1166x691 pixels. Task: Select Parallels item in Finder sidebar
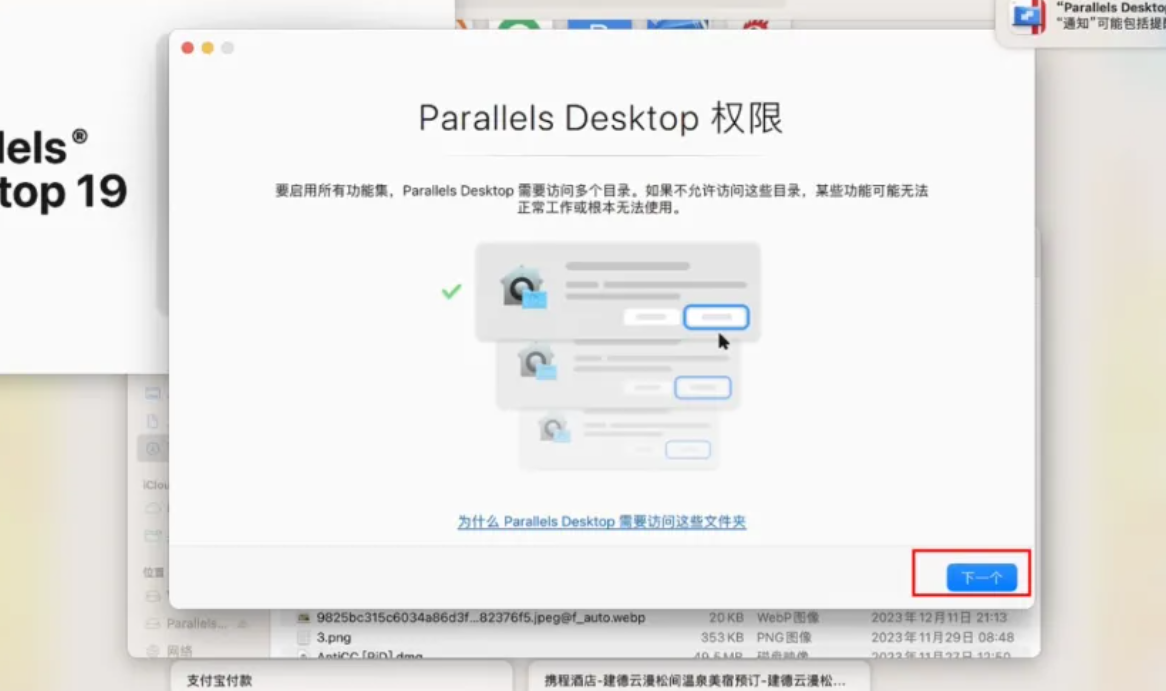point(196,623)
